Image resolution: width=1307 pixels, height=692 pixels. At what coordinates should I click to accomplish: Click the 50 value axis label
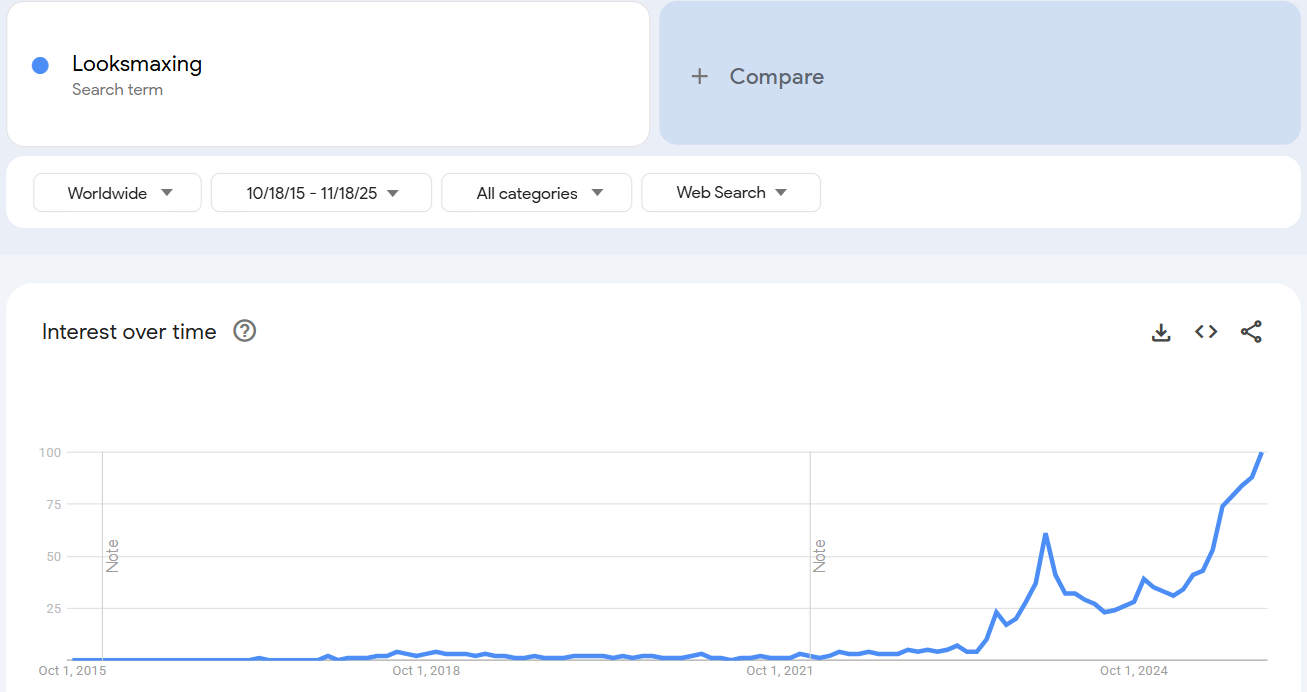point(50,556)
